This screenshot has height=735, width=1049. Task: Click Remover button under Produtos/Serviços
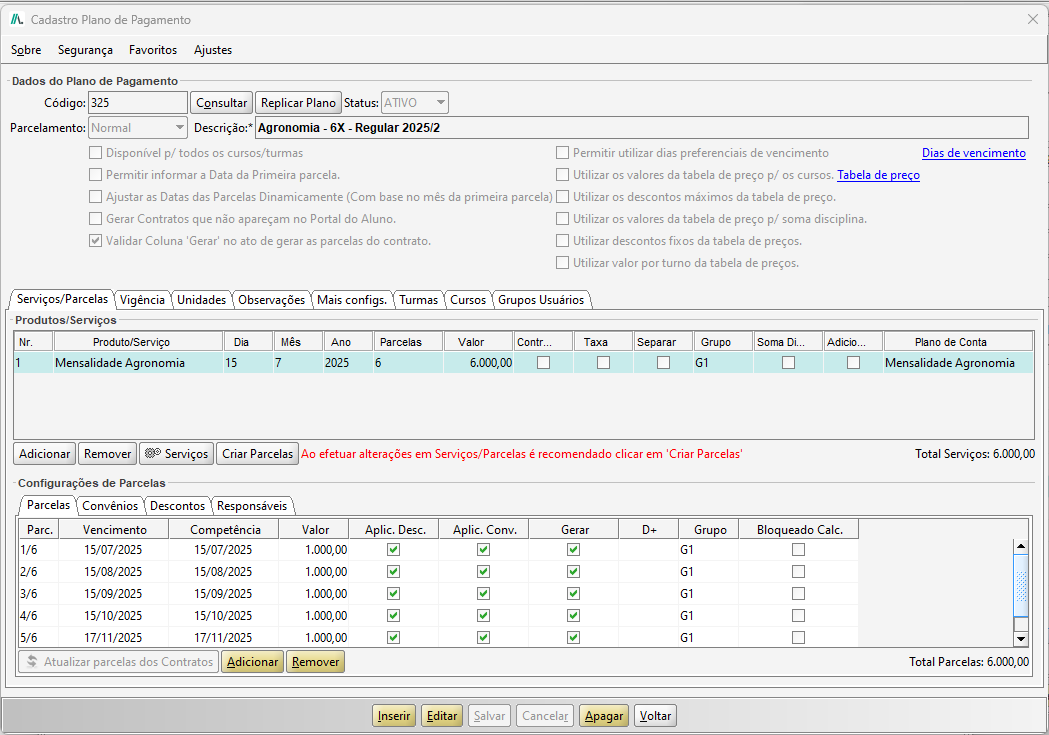(108, 453)
